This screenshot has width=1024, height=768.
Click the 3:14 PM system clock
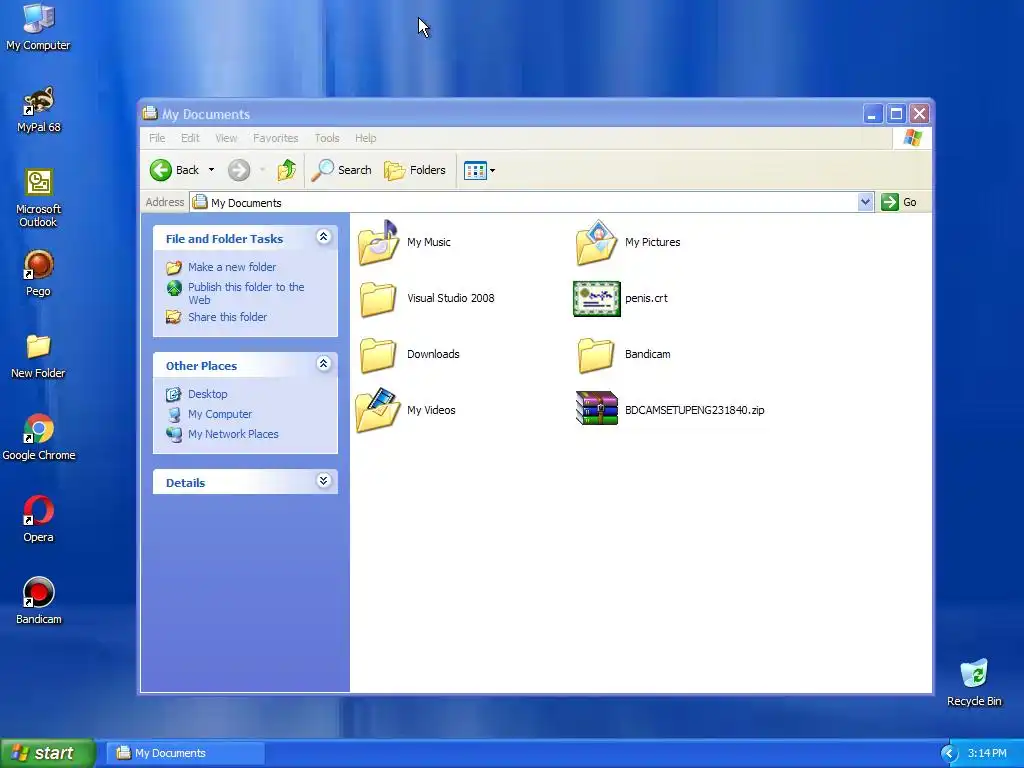pos(987,754)
